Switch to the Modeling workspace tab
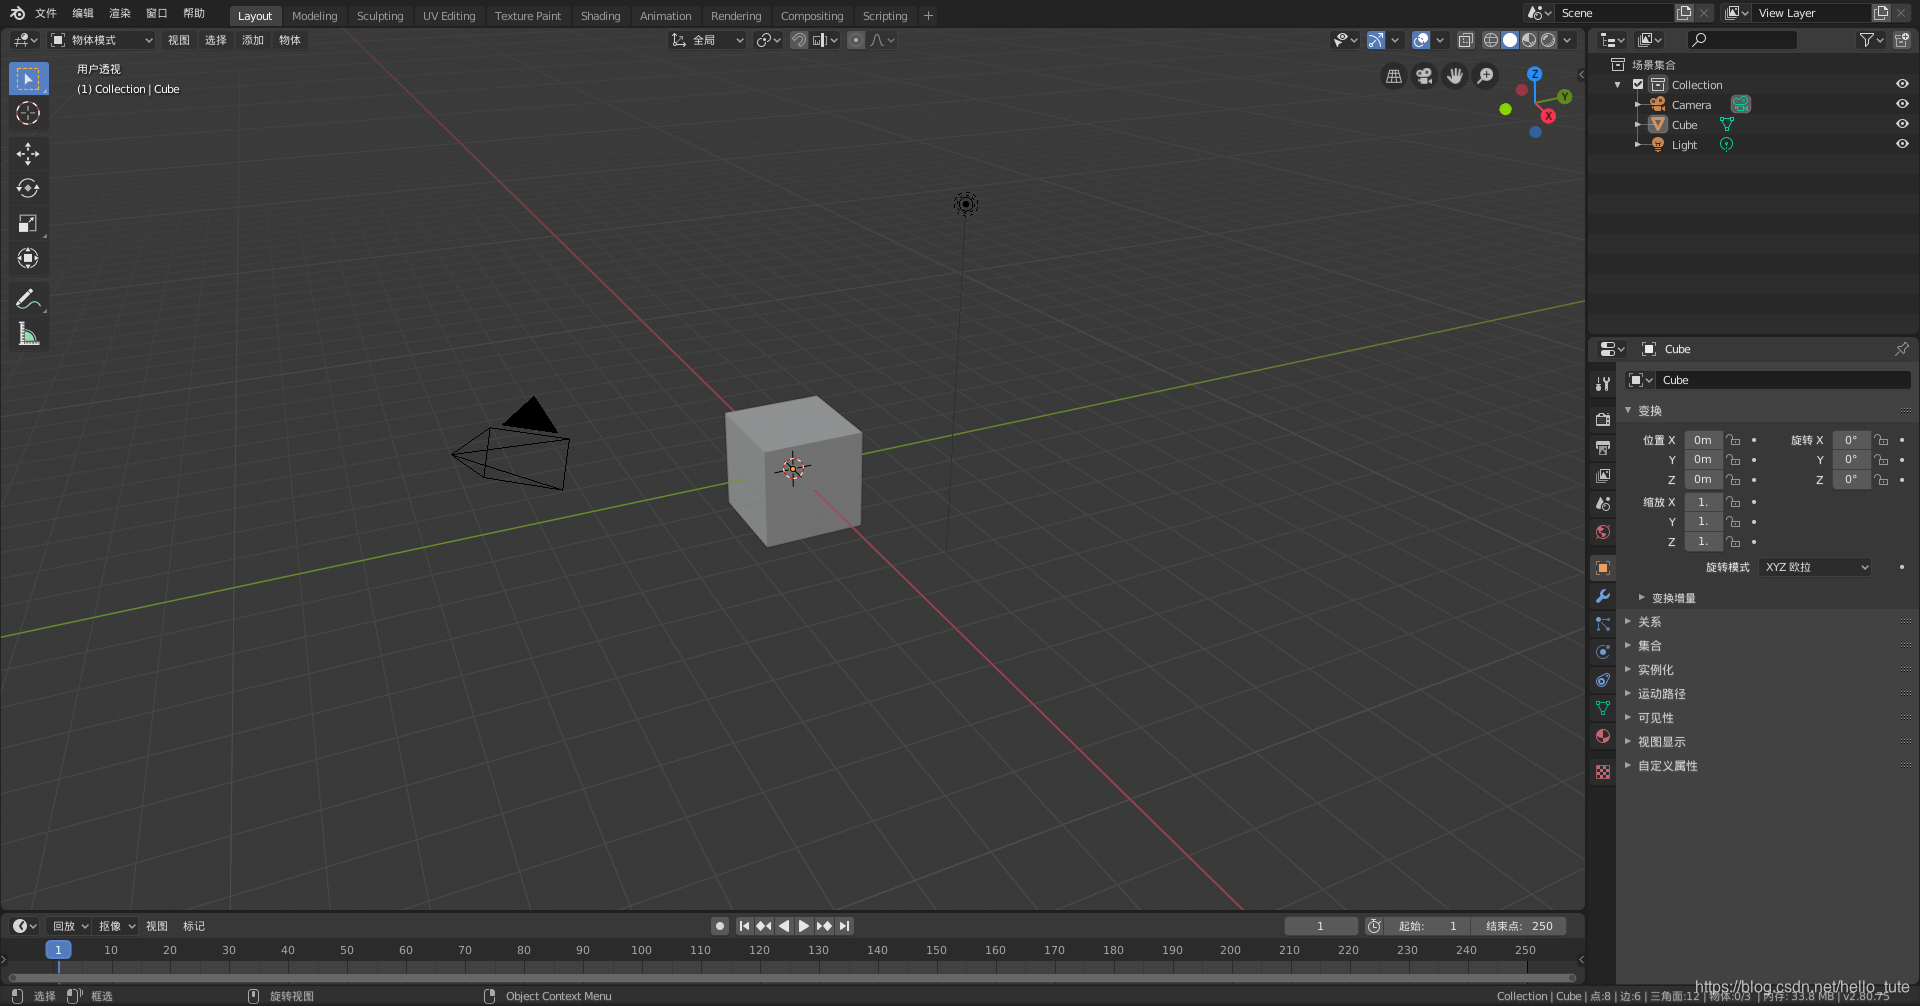This screenshot has height=1006, width=1920. pos(314,16)
